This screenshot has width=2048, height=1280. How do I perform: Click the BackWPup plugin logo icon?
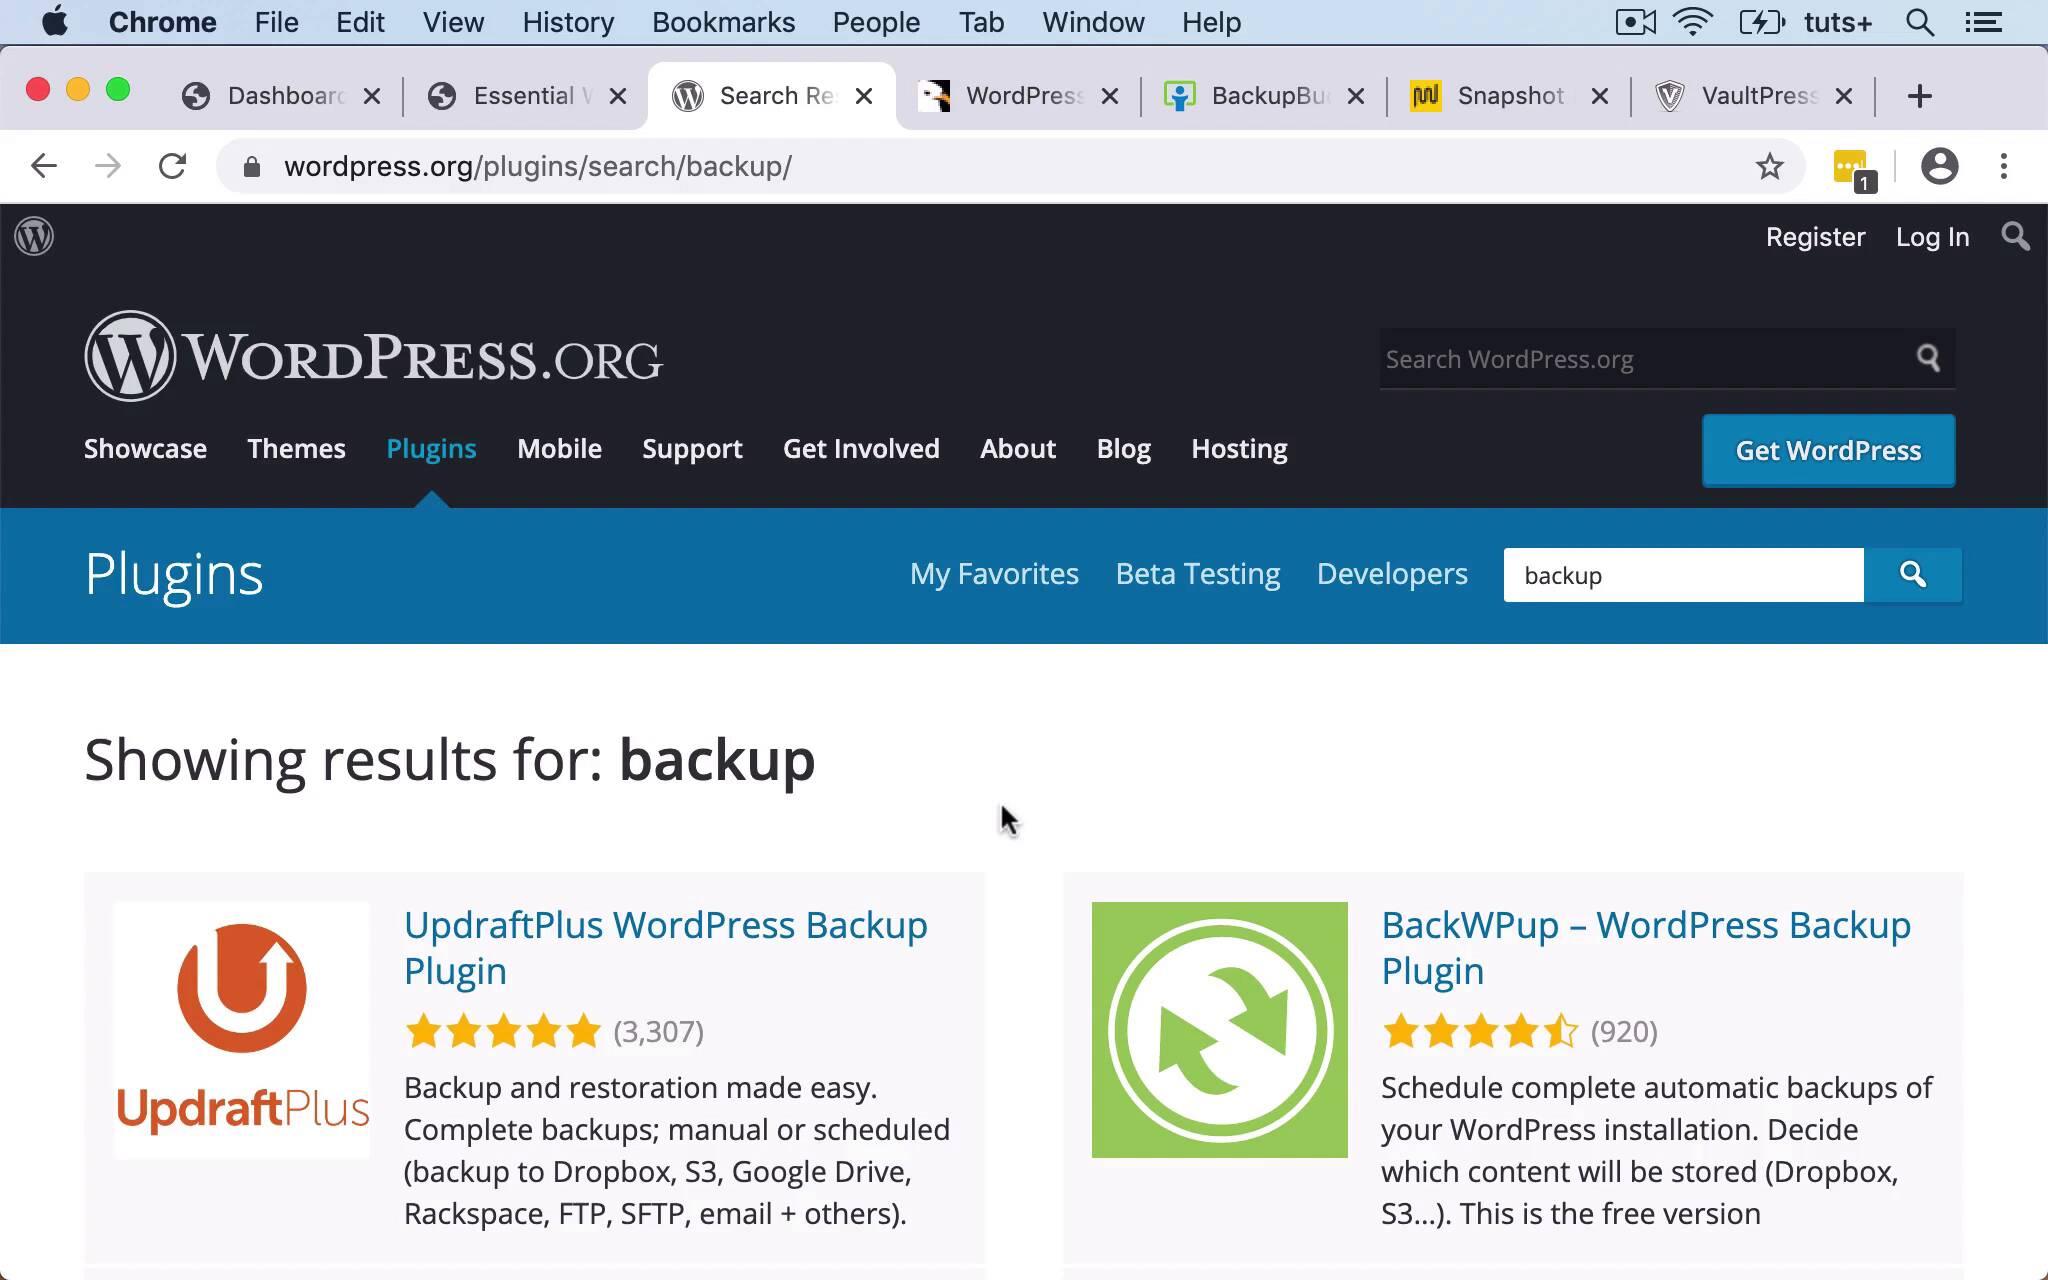(1218, 1029)
